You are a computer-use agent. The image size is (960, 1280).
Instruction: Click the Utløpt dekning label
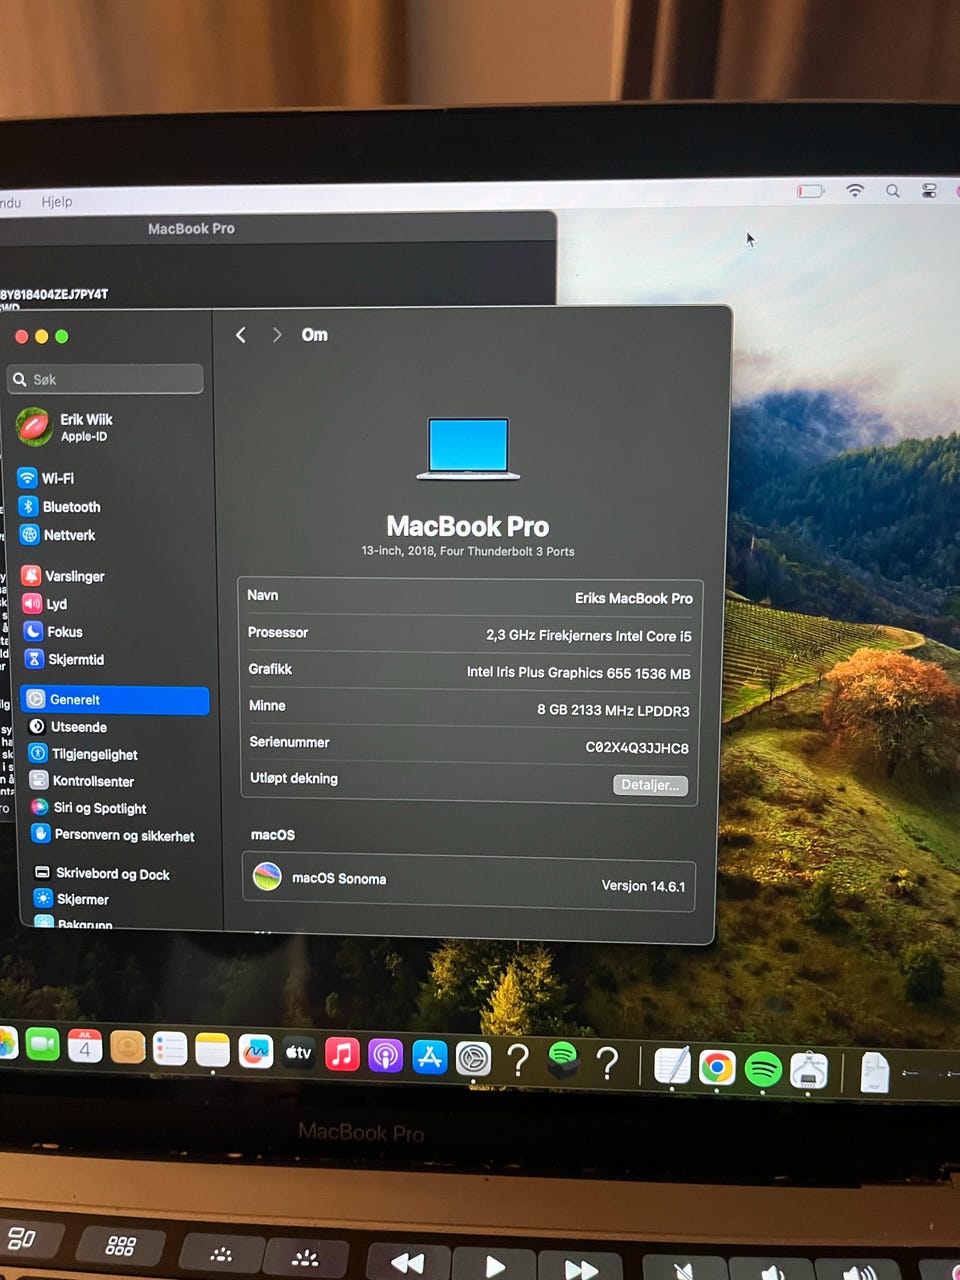tap(294, 778)
